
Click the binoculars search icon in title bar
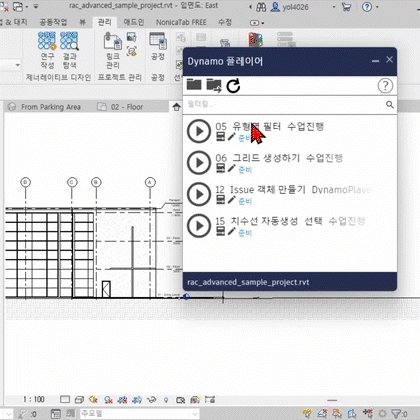point(261,7)
